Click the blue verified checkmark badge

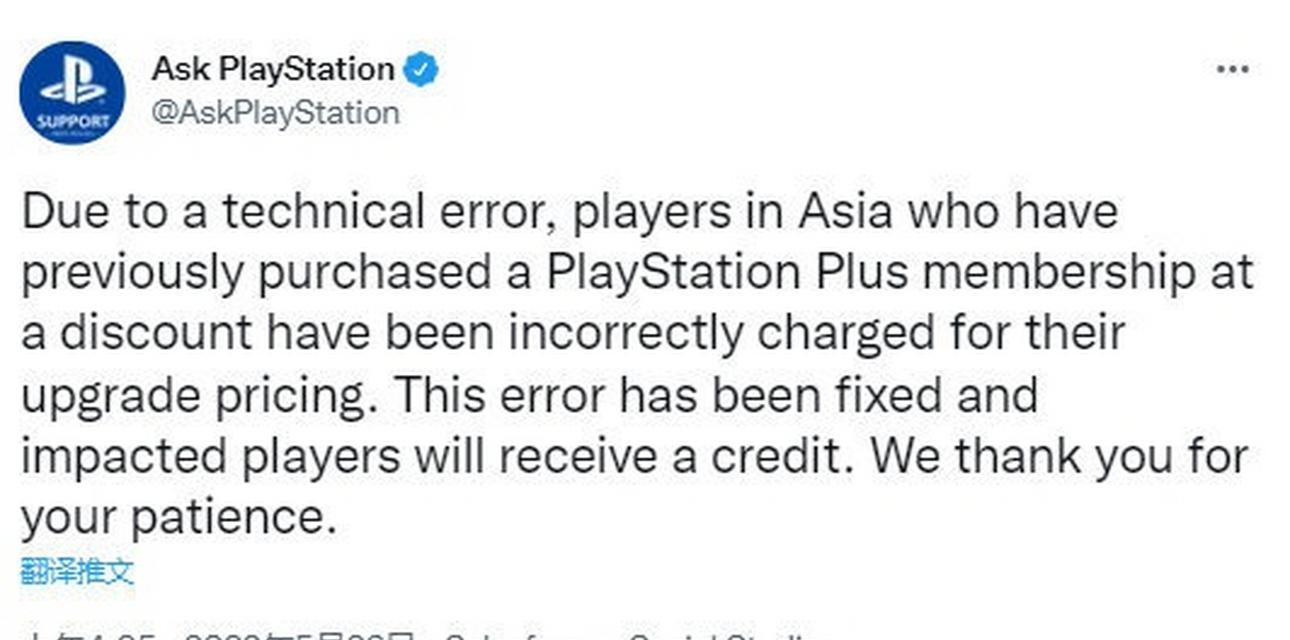[x=421, y=70]
